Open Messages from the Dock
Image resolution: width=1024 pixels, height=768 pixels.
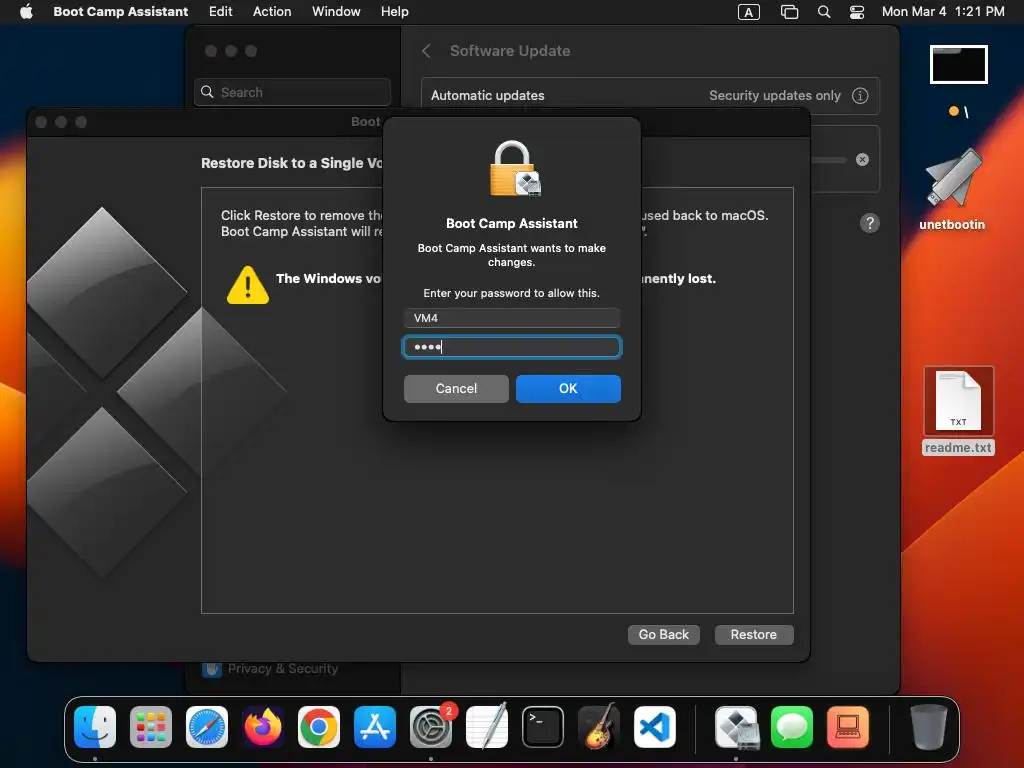(x=792, y=727)
